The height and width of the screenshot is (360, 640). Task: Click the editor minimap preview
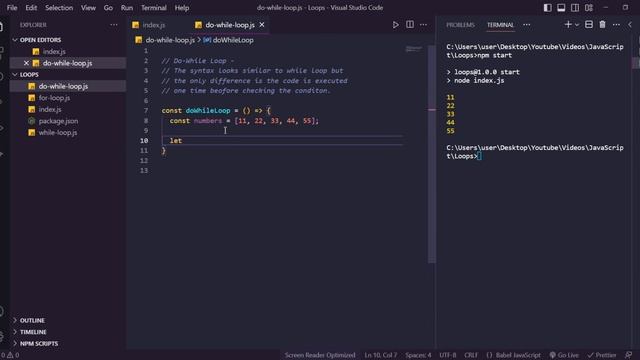point(413,49)
